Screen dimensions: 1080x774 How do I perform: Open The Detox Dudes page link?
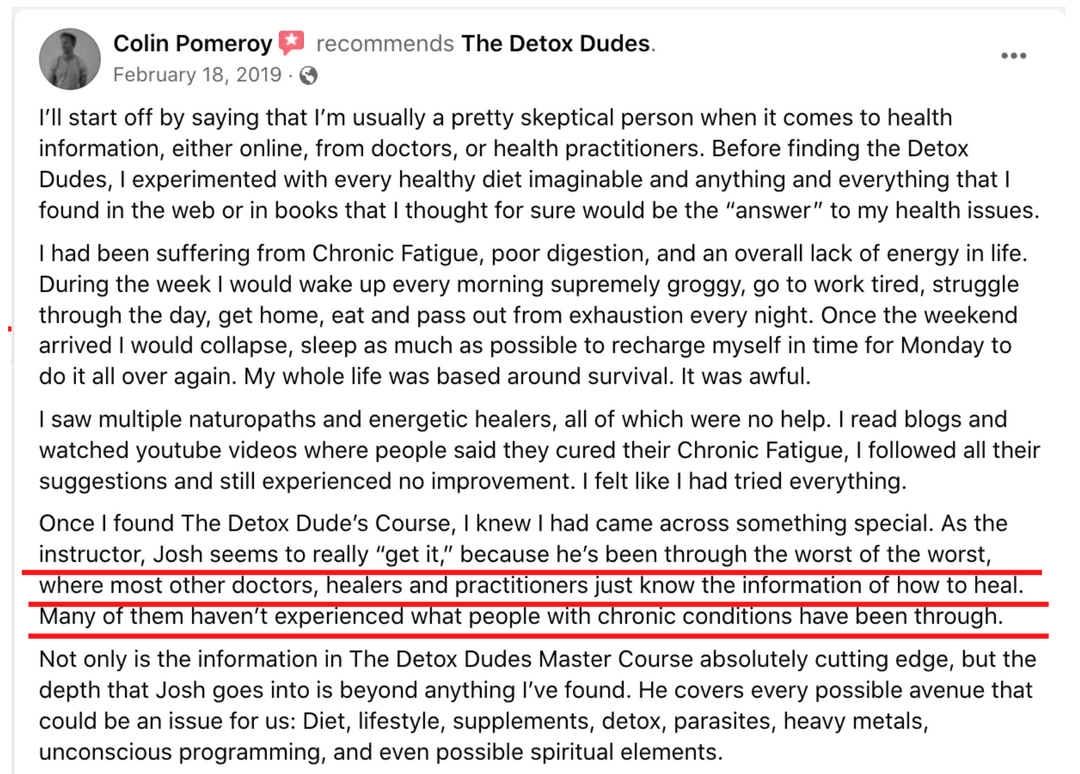[x=556, y=43]
